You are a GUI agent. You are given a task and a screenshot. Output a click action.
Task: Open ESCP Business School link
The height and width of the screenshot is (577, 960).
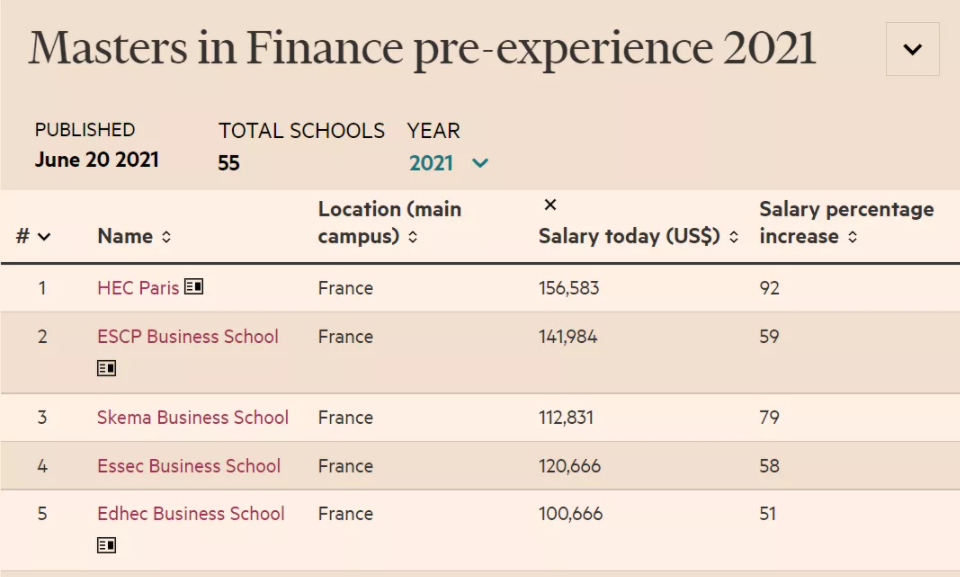[188, 337]
